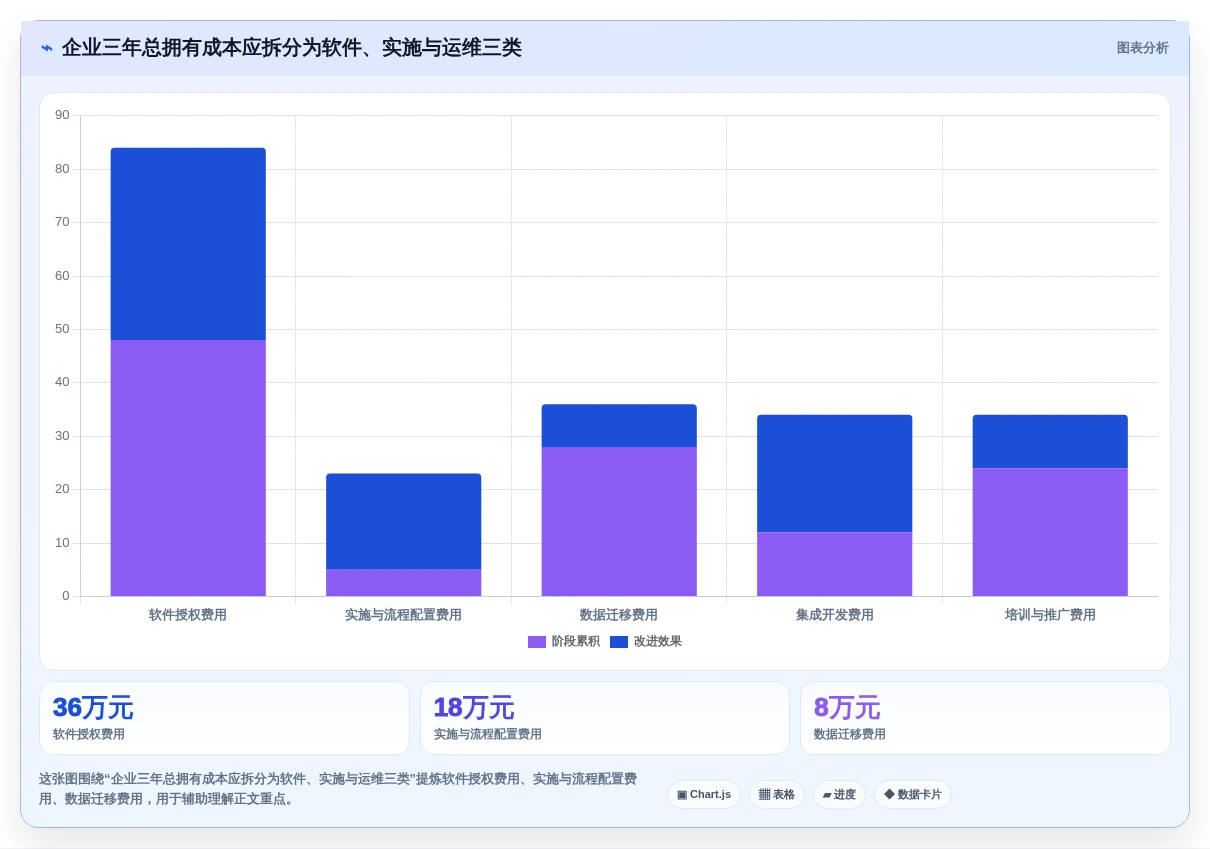Click the 表格 tag
Viewport: 1210px width, 849px height.
(777, 795)
